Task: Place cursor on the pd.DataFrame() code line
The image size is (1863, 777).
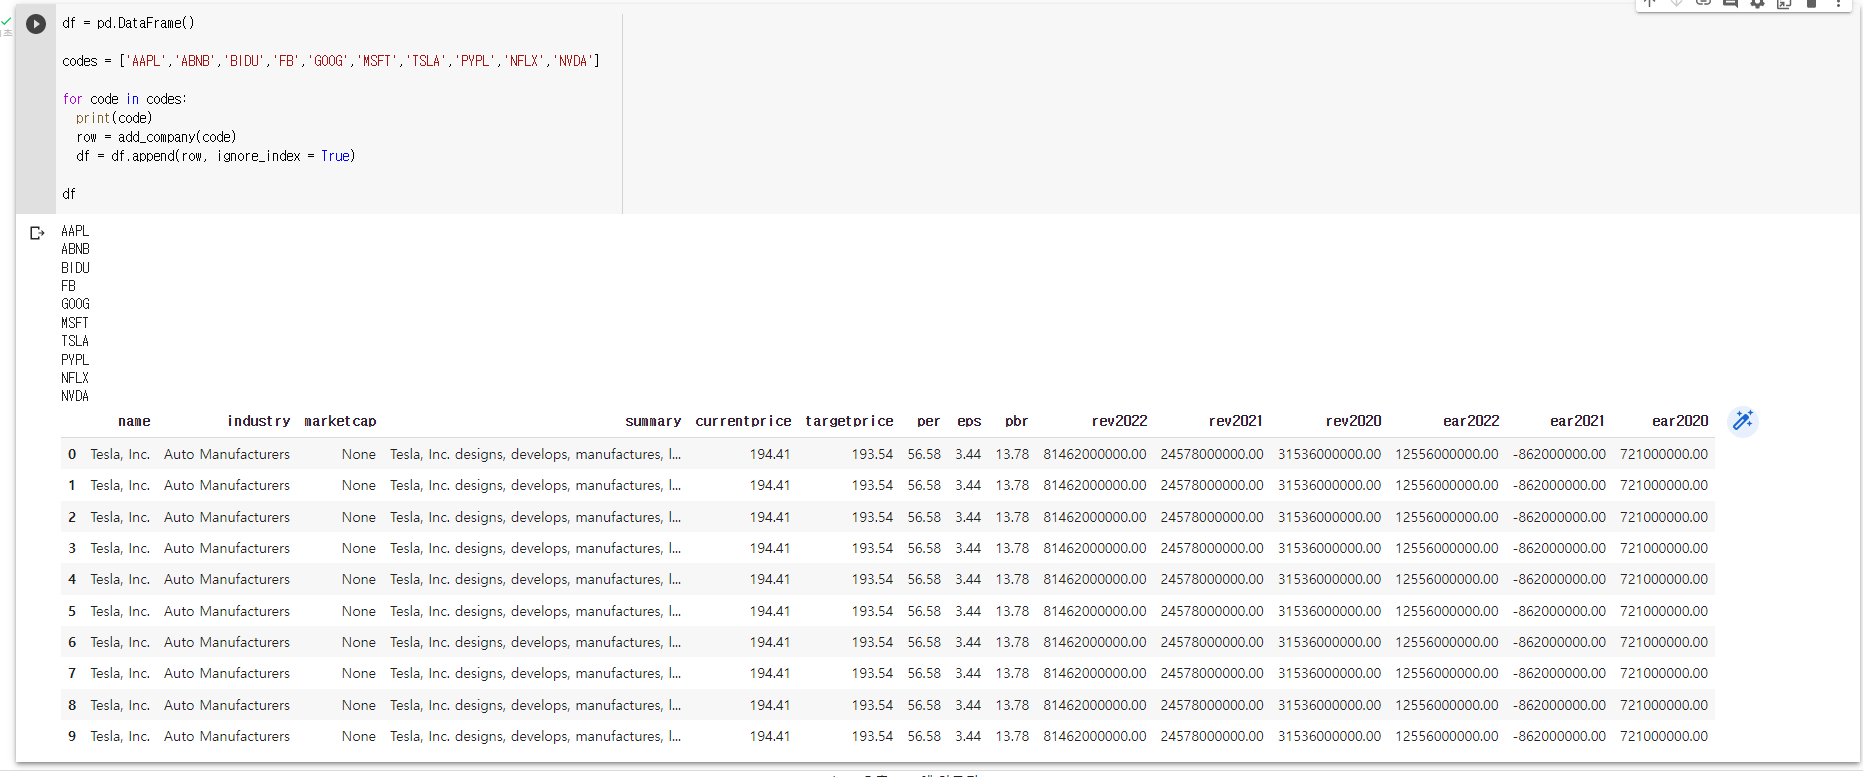Action: [129, 23]
